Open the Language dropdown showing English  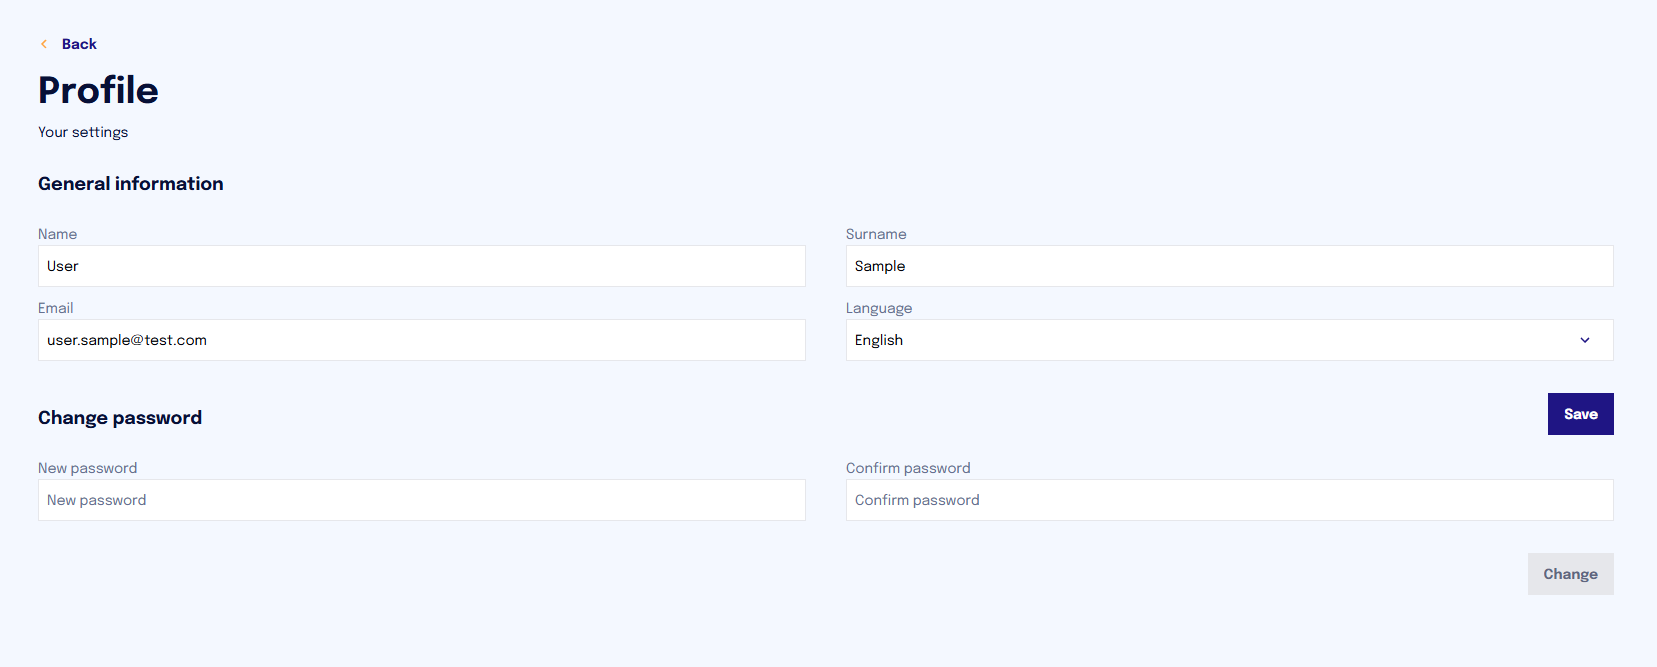[x=1230, y=340]
